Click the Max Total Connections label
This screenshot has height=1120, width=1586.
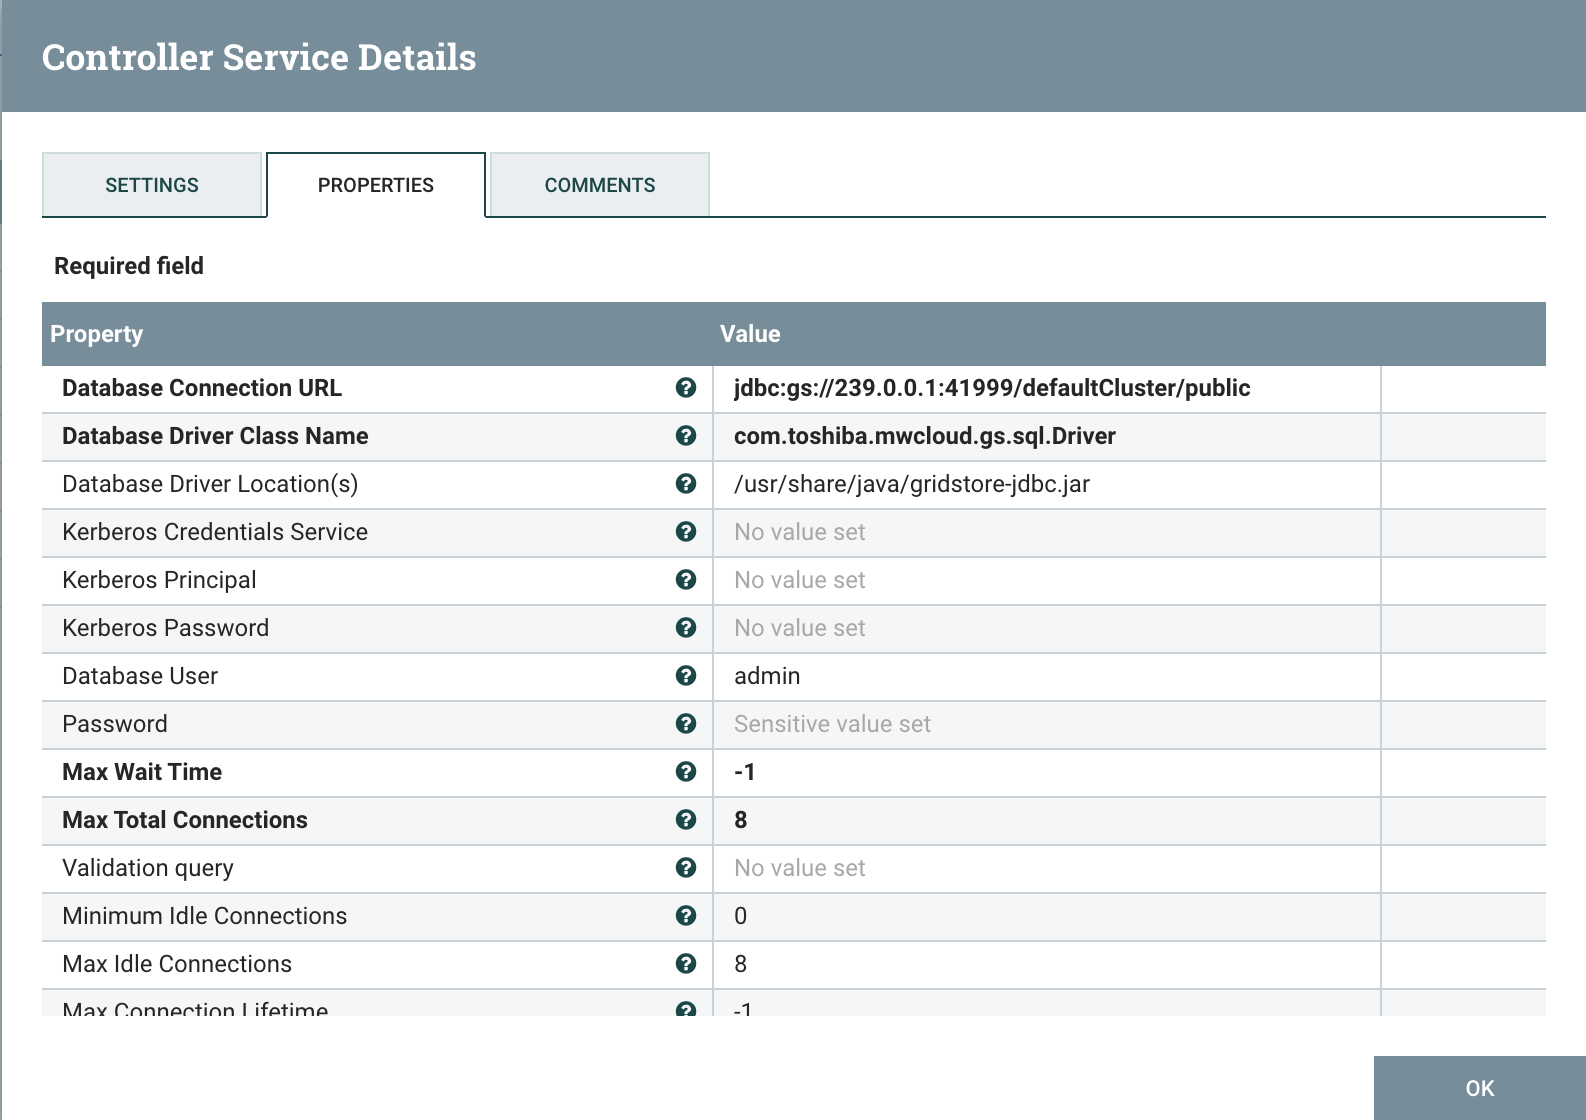point(185,820)
